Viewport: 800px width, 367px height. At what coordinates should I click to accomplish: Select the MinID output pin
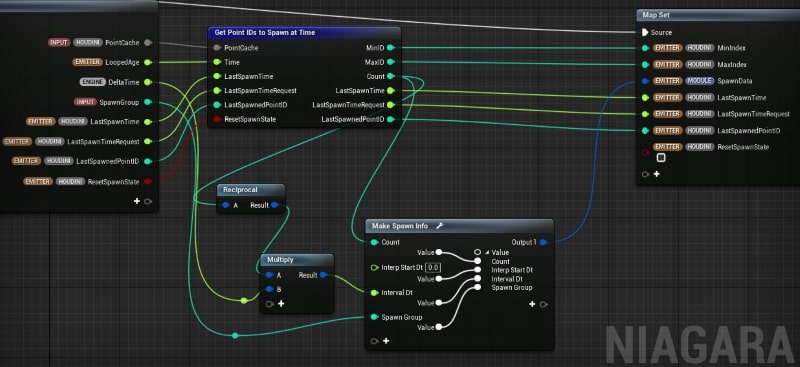(x=390, y=47)
